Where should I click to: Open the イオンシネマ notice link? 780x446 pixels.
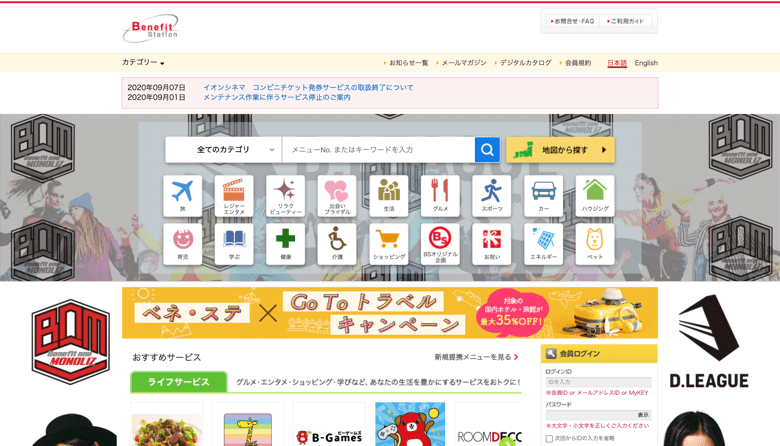tap(308, 88)
